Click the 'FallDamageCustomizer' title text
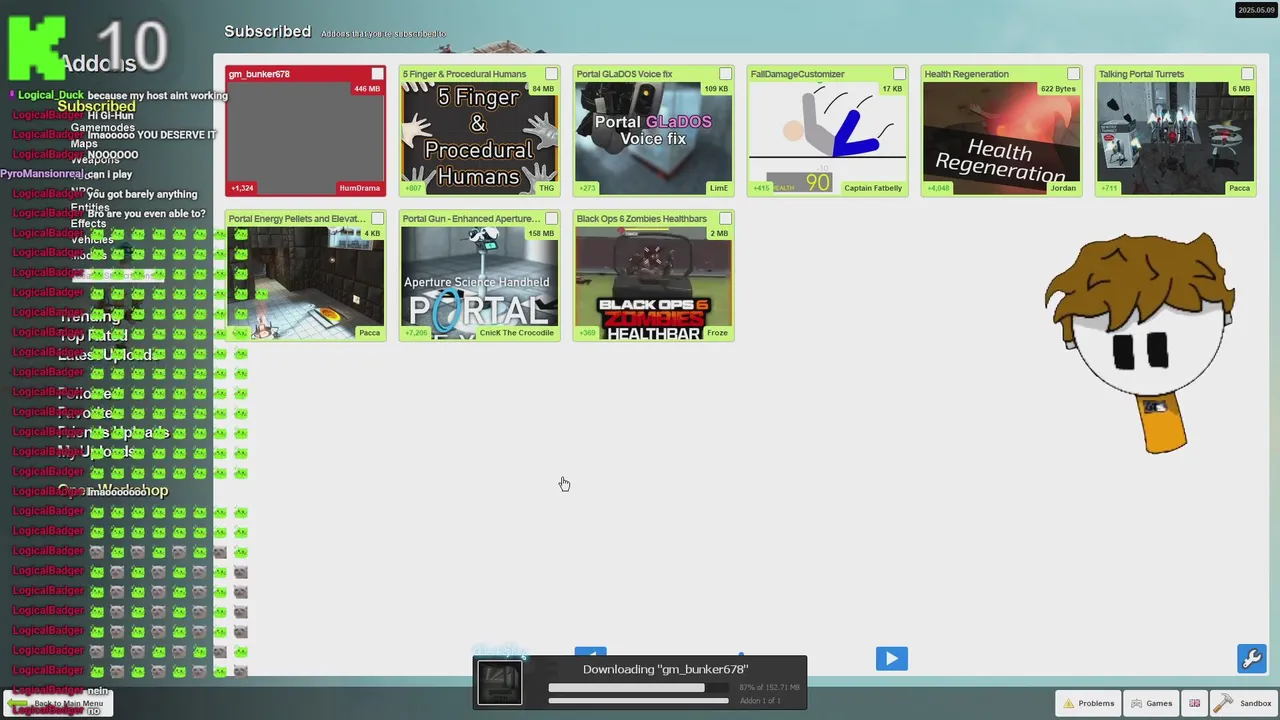 tap(797, 74)
